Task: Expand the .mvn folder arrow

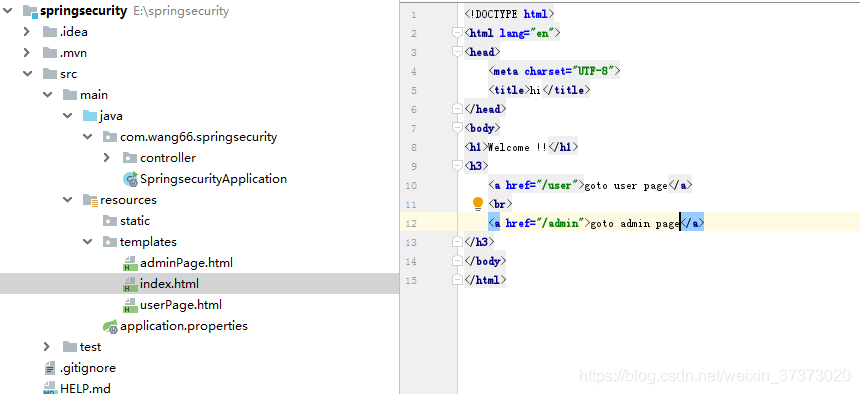Action: [26, 53]
